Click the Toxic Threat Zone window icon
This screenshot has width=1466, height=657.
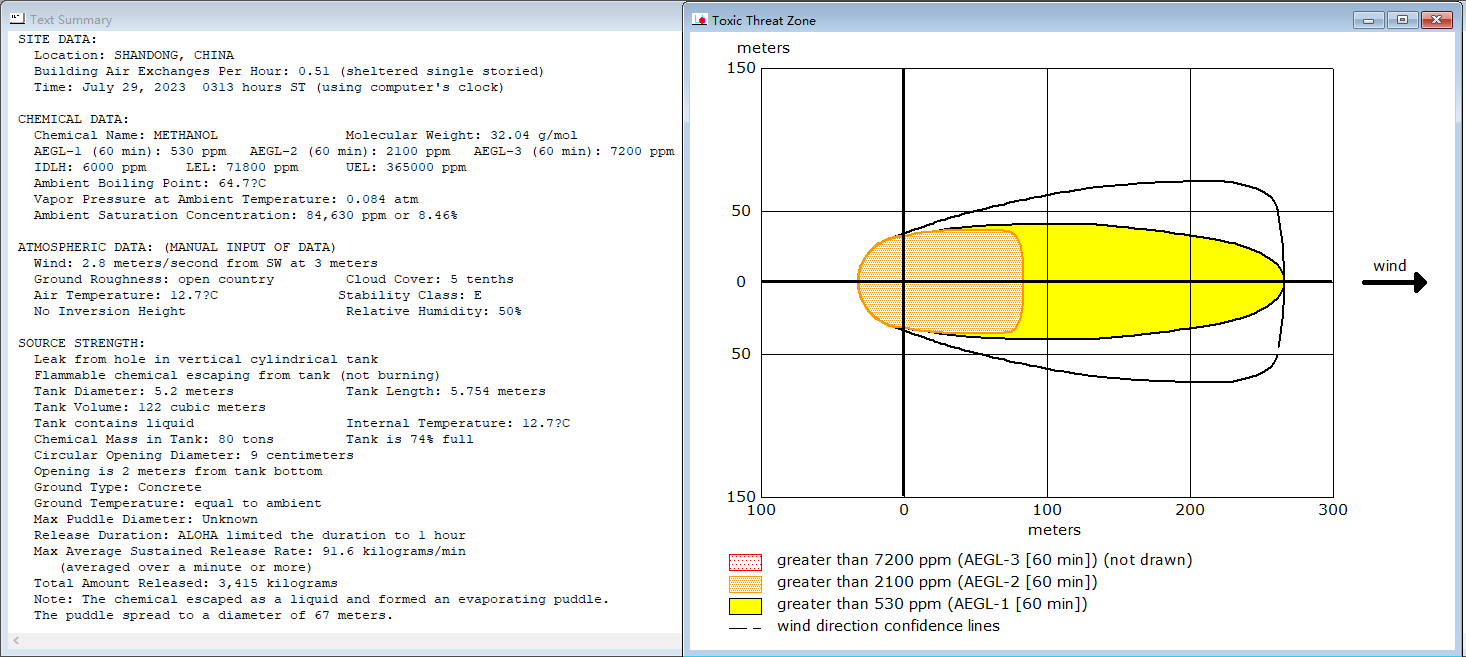tap(700, 20)
